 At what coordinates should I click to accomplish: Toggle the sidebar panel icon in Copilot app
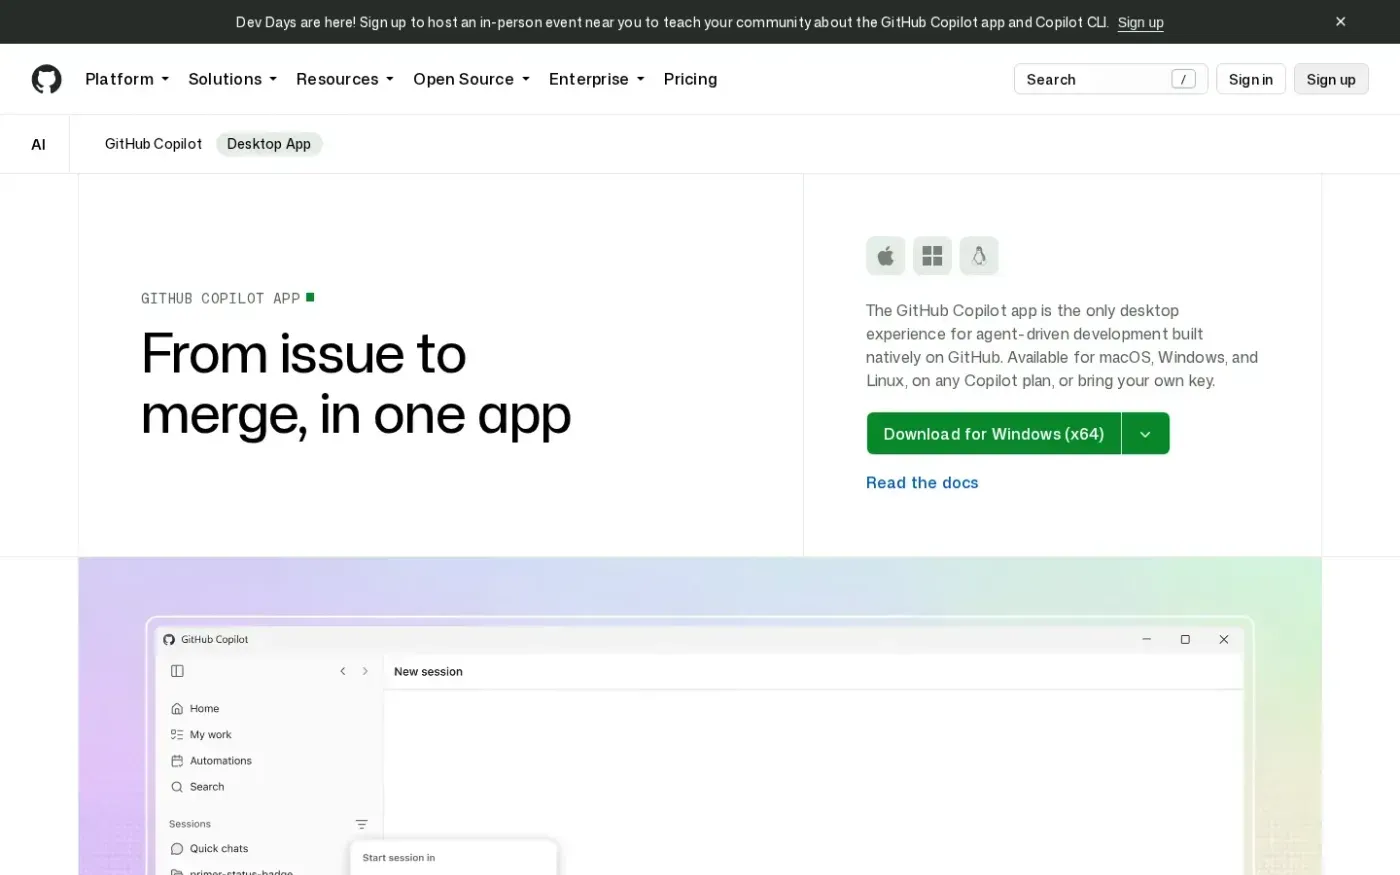(177, 671)
